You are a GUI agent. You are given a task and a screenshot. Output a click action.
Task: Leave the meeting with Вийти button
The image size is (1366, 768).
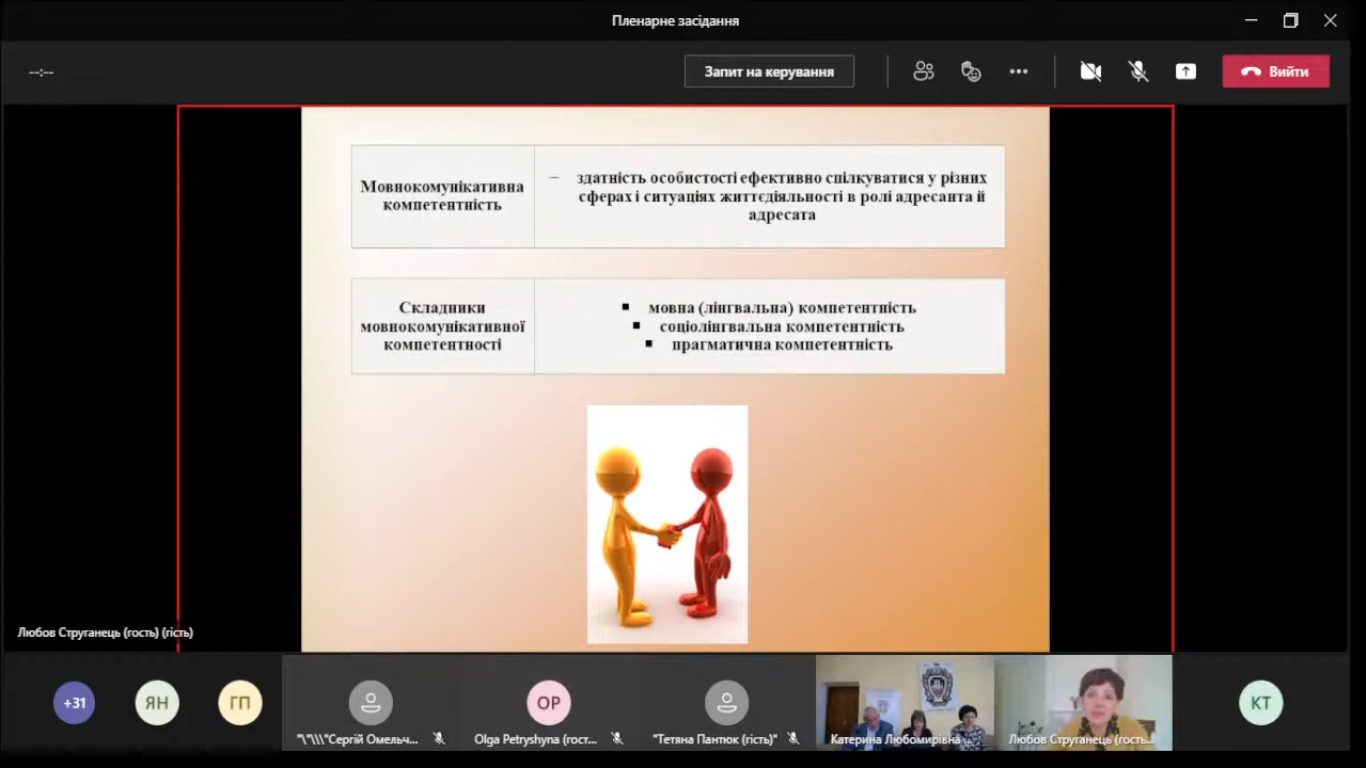click(1275, 72)
